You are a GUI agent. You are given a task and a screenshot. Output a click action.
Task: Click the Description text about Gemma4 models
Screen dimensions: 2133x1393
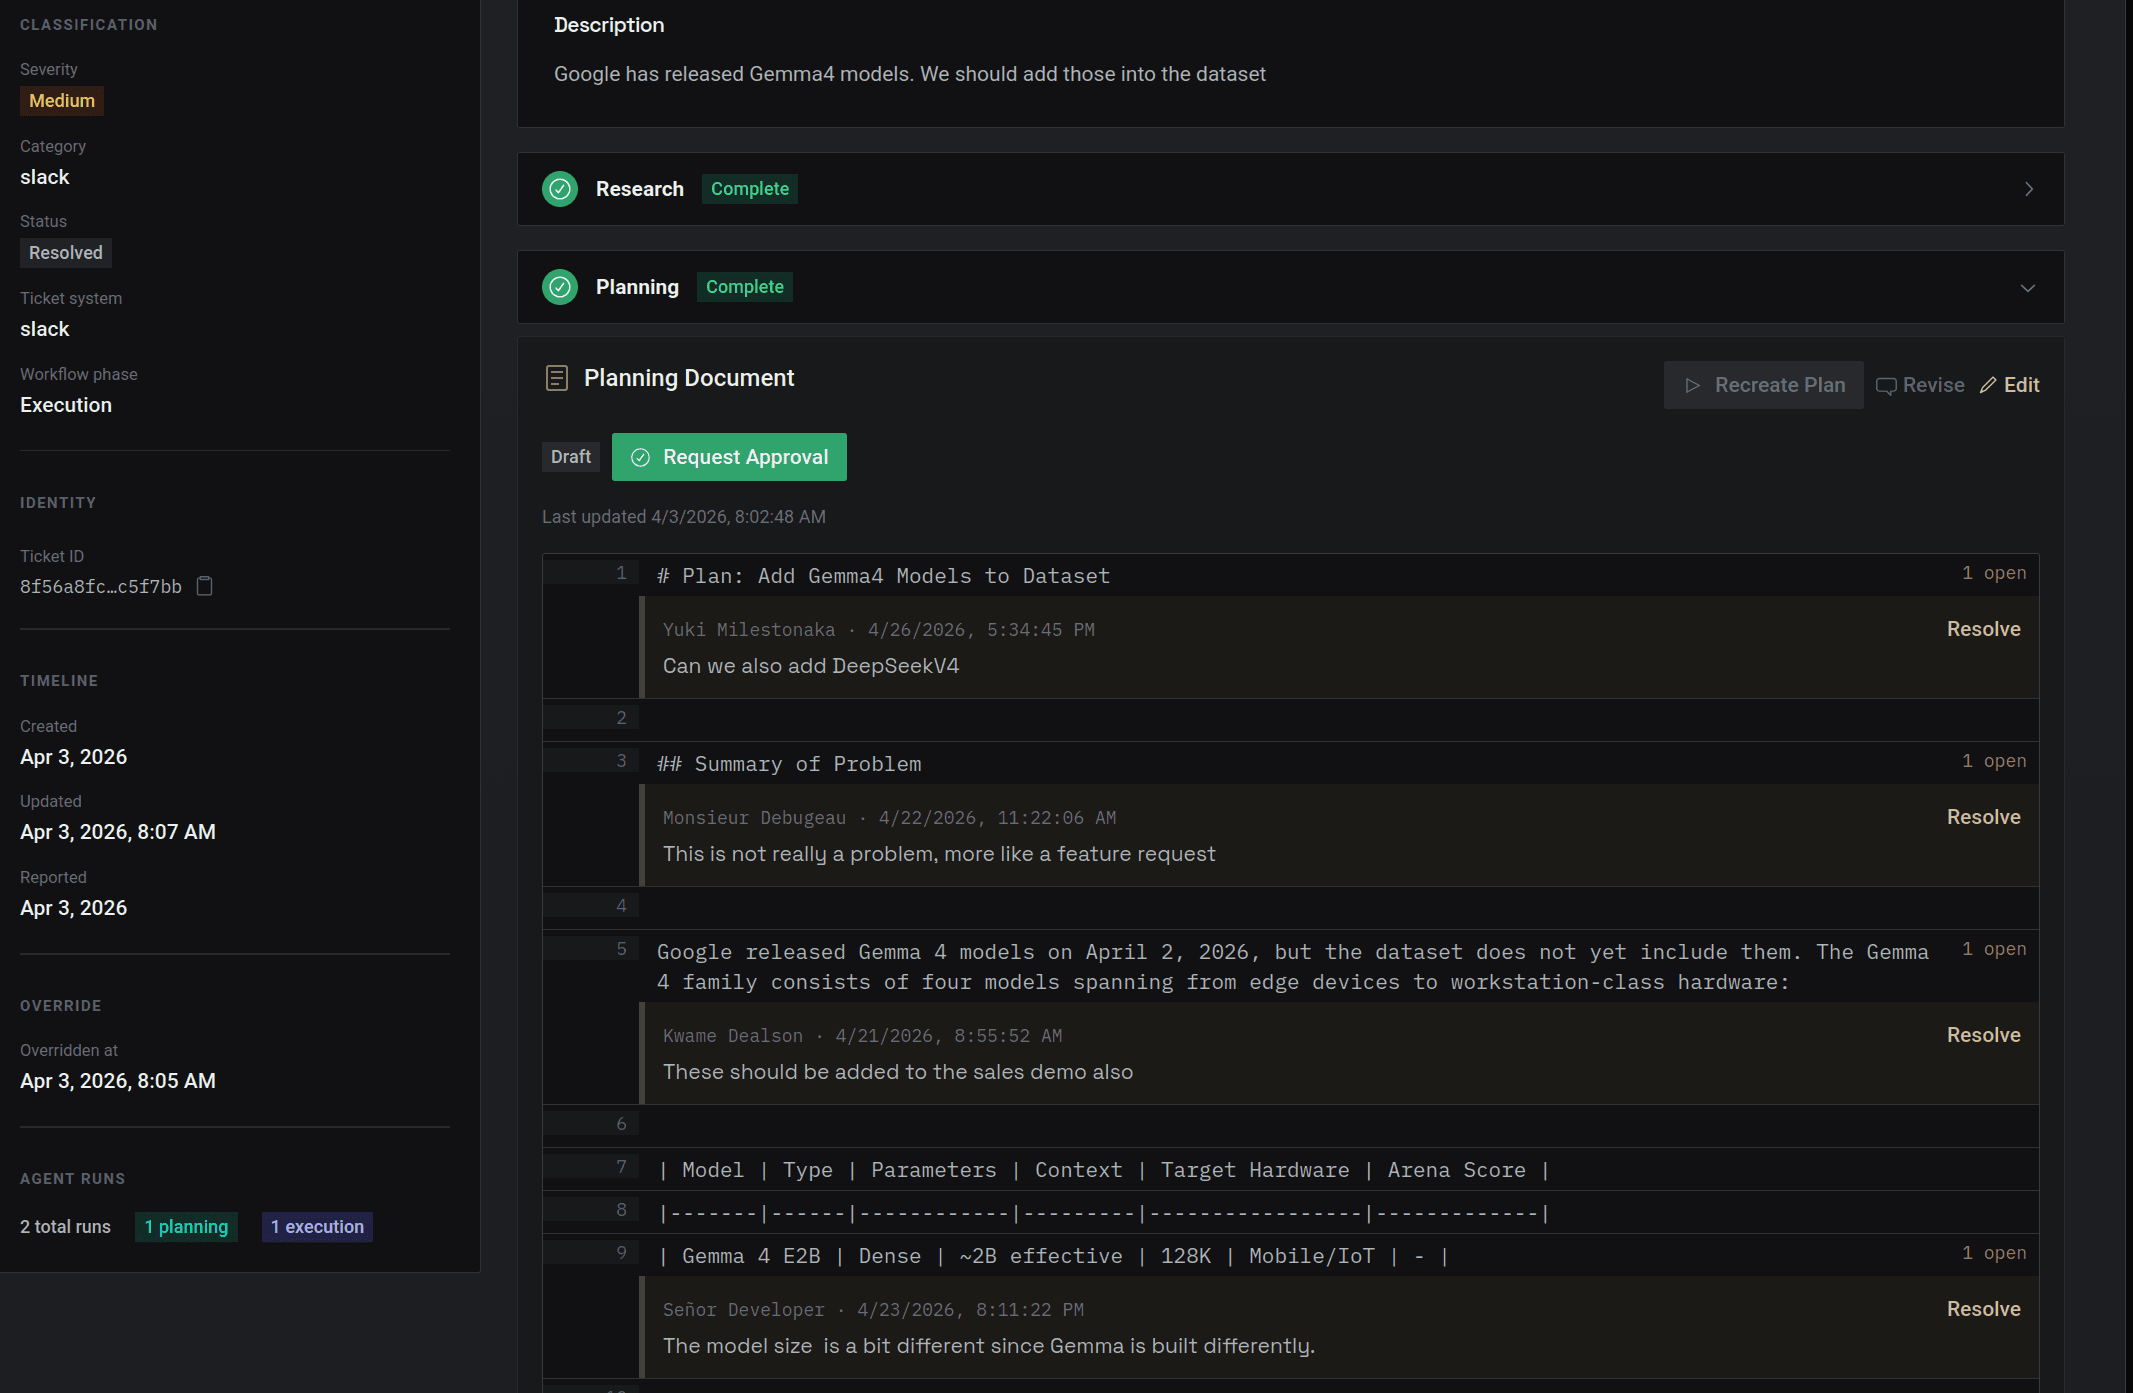(x=910, y=74)
